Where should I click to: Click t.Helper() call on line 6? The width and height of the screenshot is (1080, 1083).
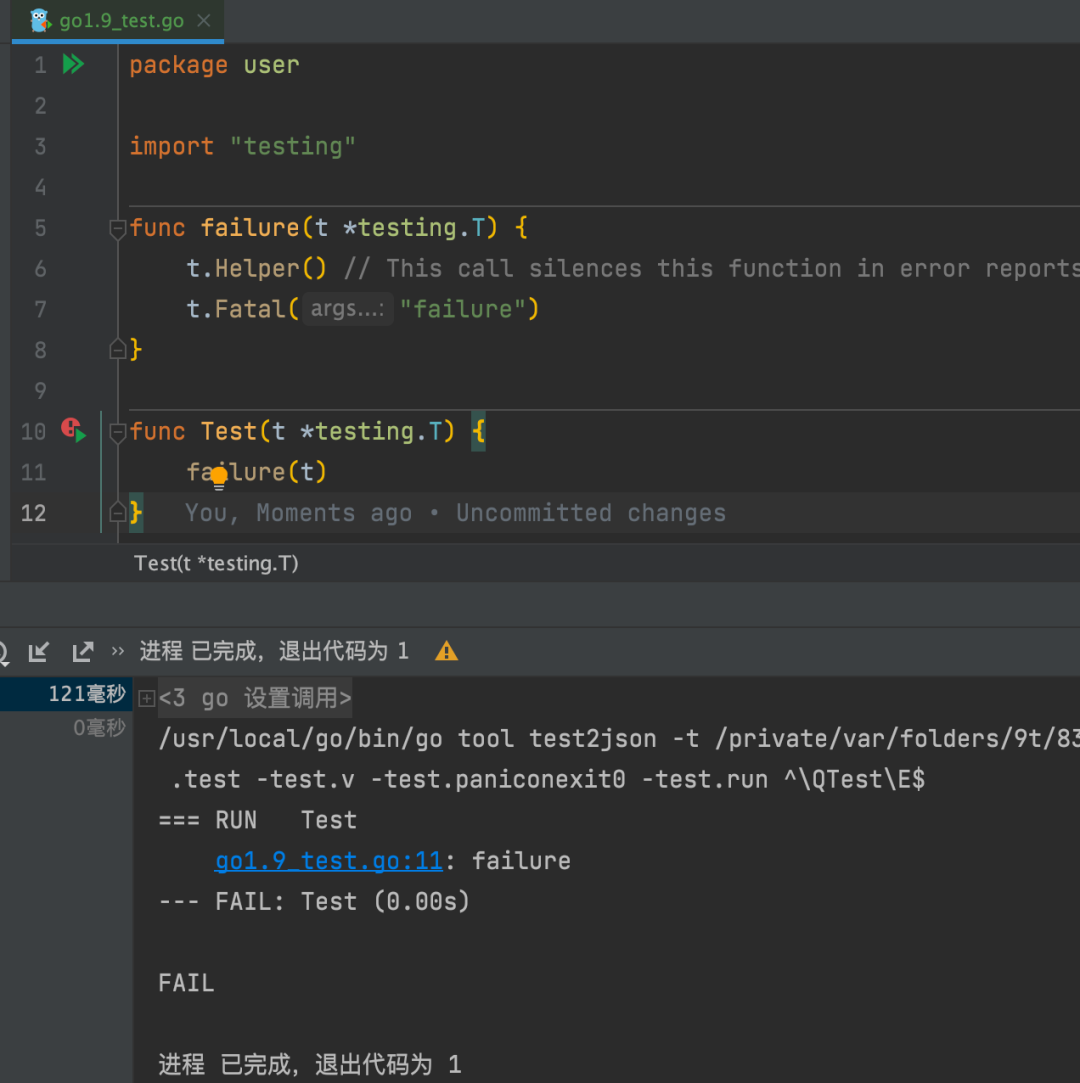point(256,268)
